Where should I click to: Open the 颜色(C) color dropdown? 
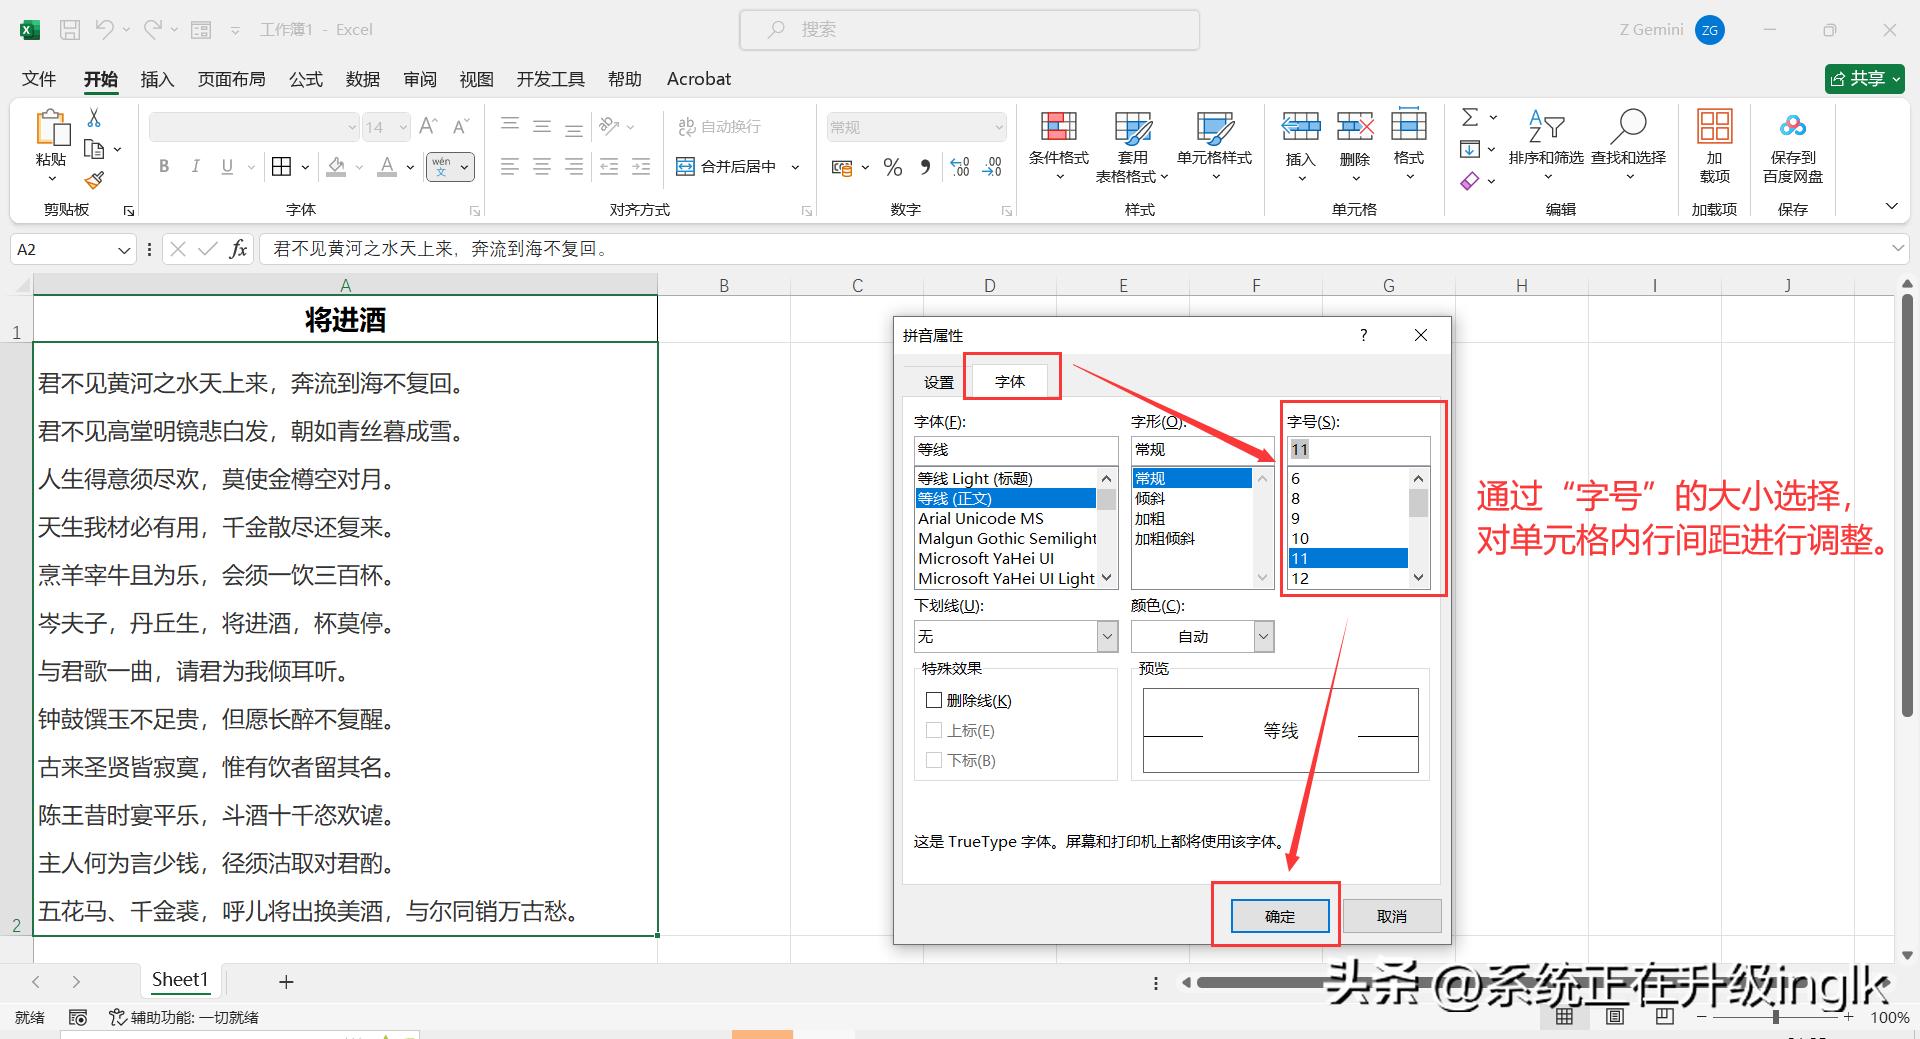click(1263, 636)
